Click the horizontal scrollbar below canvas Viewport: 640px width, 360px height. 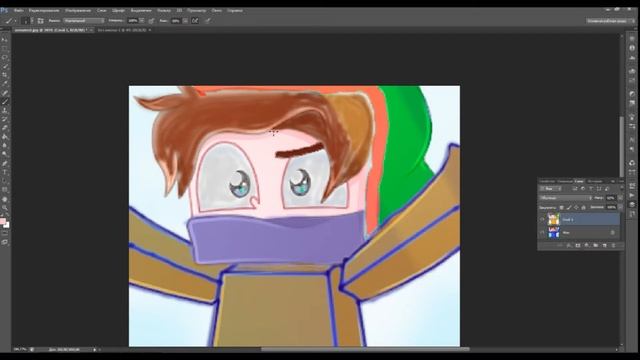[365, 349]
